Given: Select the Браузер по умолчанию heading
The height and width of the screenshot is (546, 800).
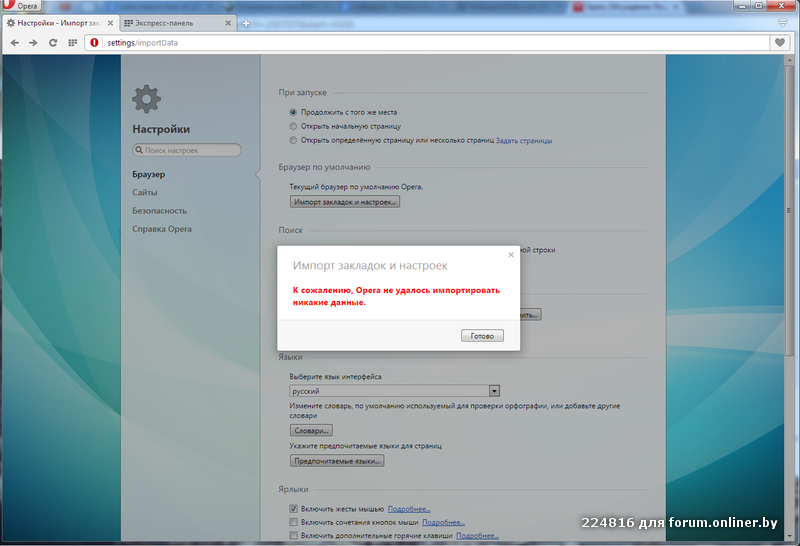Looking at the screenshot, I should pyautogui.click(x=324, y=167).
